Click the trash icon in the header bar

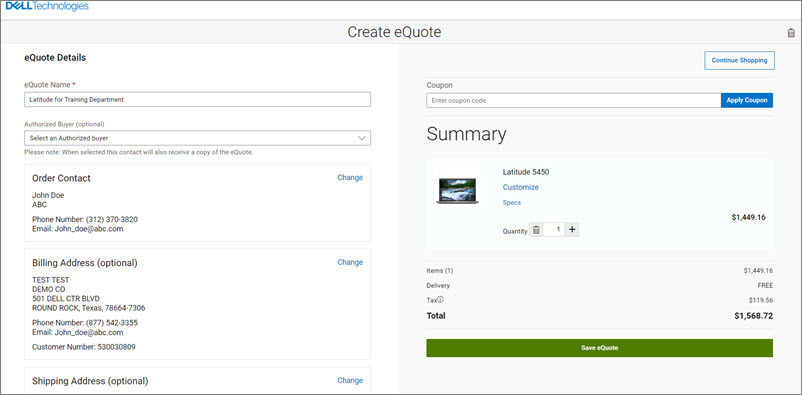(791, 33)
